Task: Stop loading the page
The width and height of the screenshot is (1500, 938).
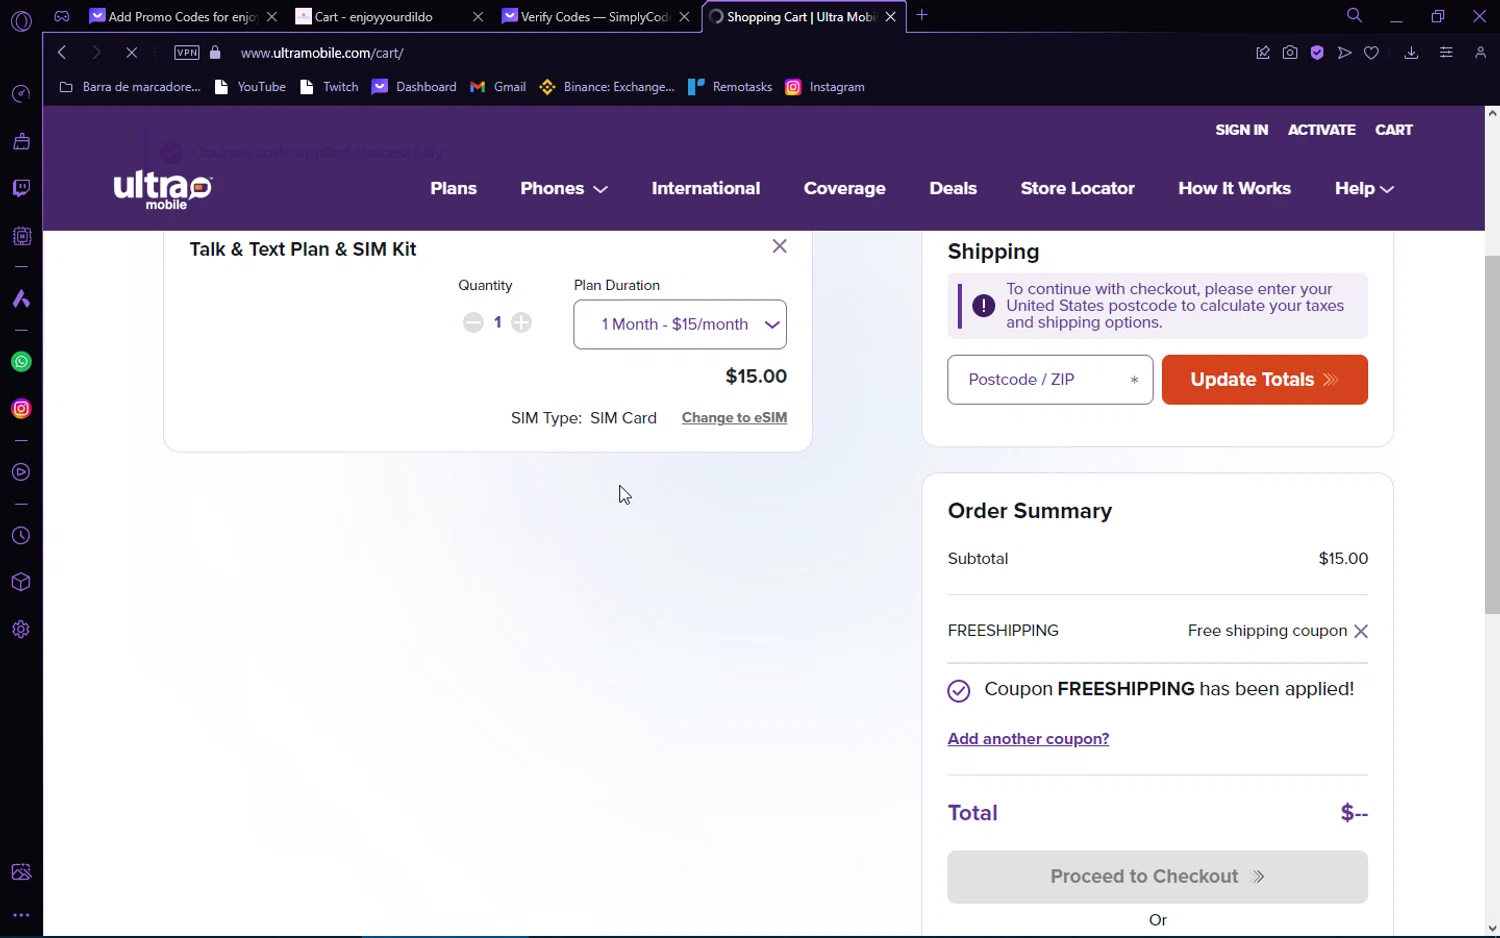Action: pos(131,53)
